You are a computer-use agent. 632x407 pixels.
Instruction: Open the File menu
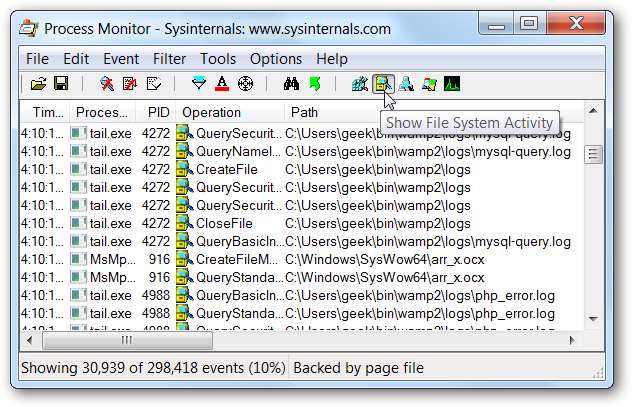click(37, 59)
